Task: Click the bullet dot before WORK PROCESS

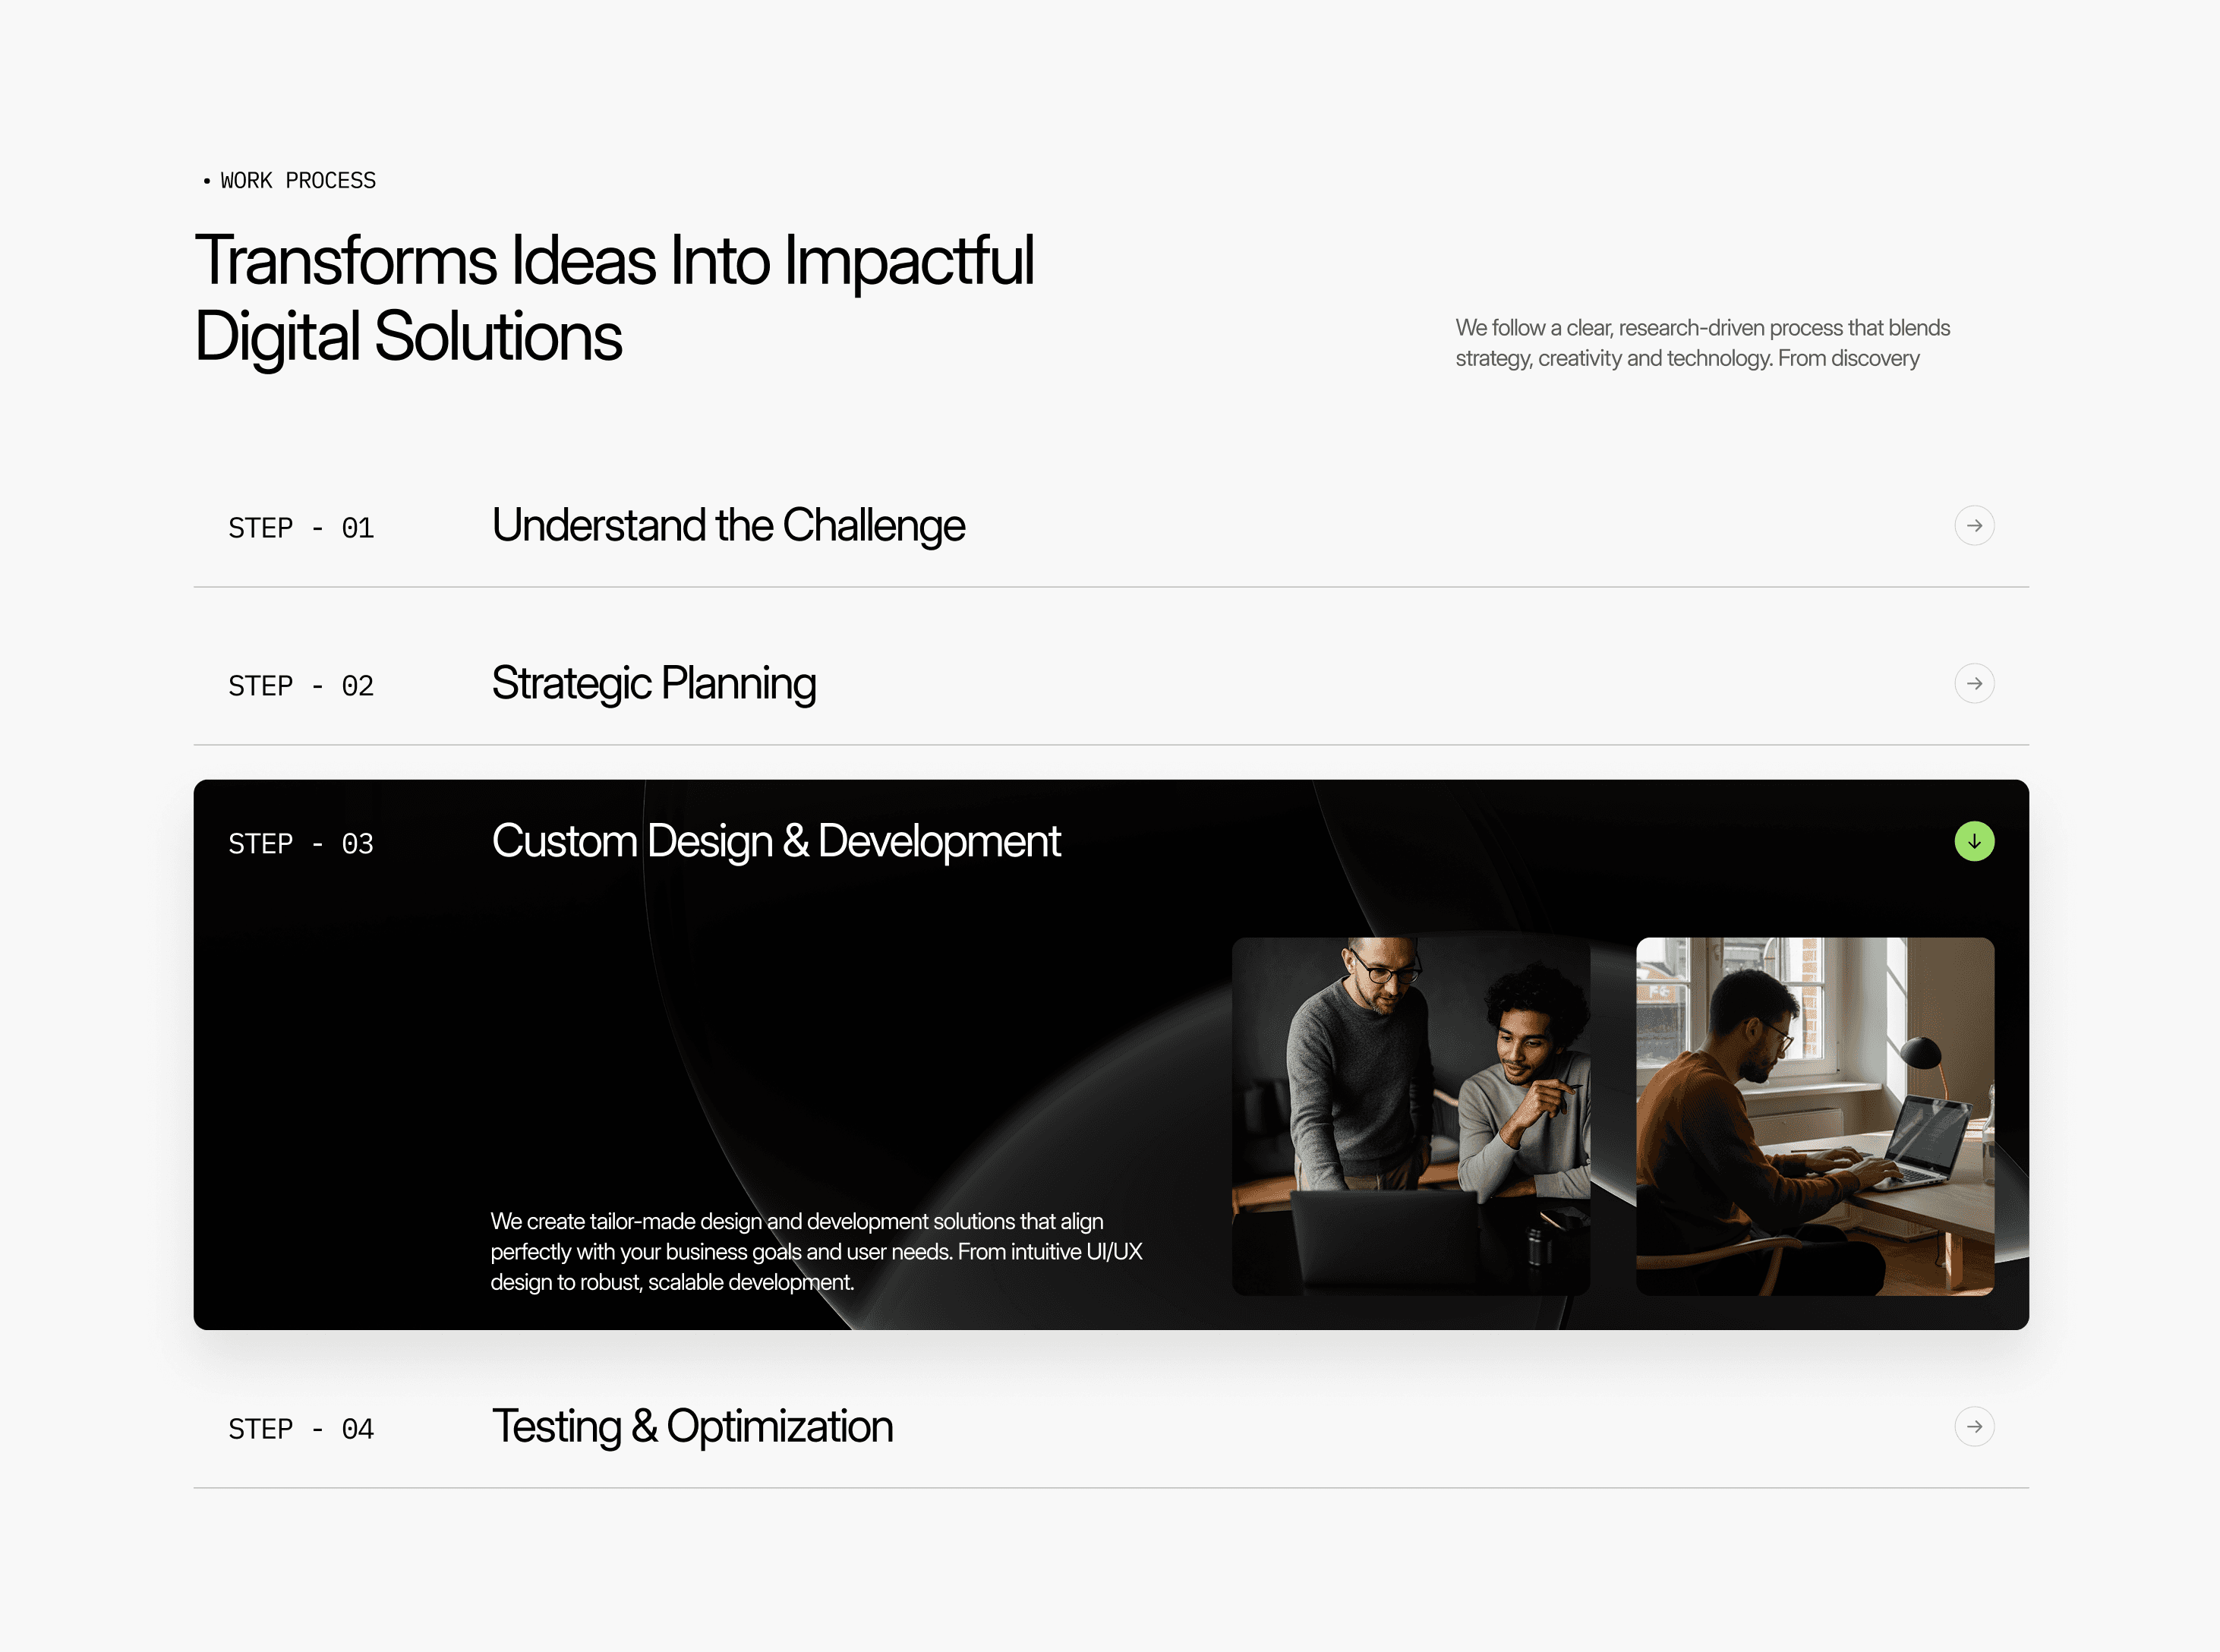Action: pyautogui.click(x=207, y=181)
